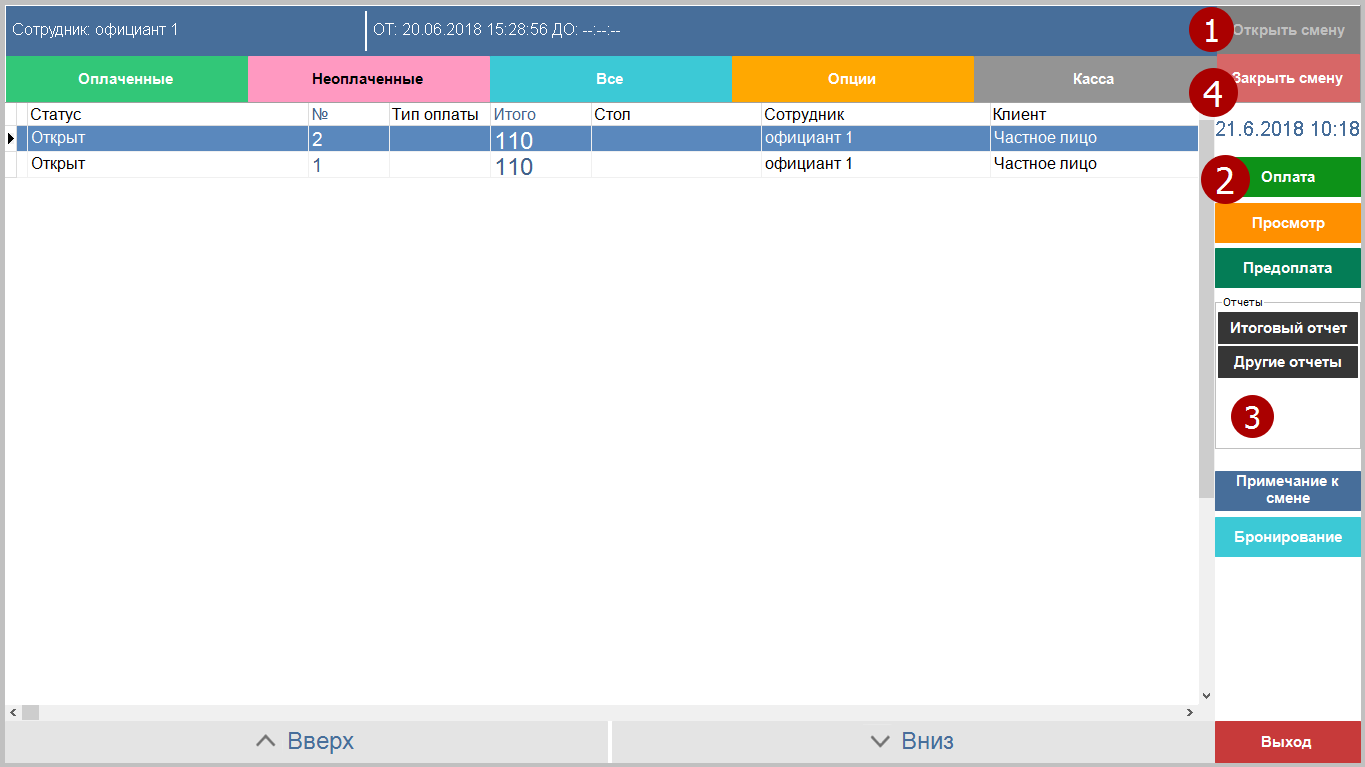
Task: Switch to the Неоплаченные tab
Action: (367, 79)
